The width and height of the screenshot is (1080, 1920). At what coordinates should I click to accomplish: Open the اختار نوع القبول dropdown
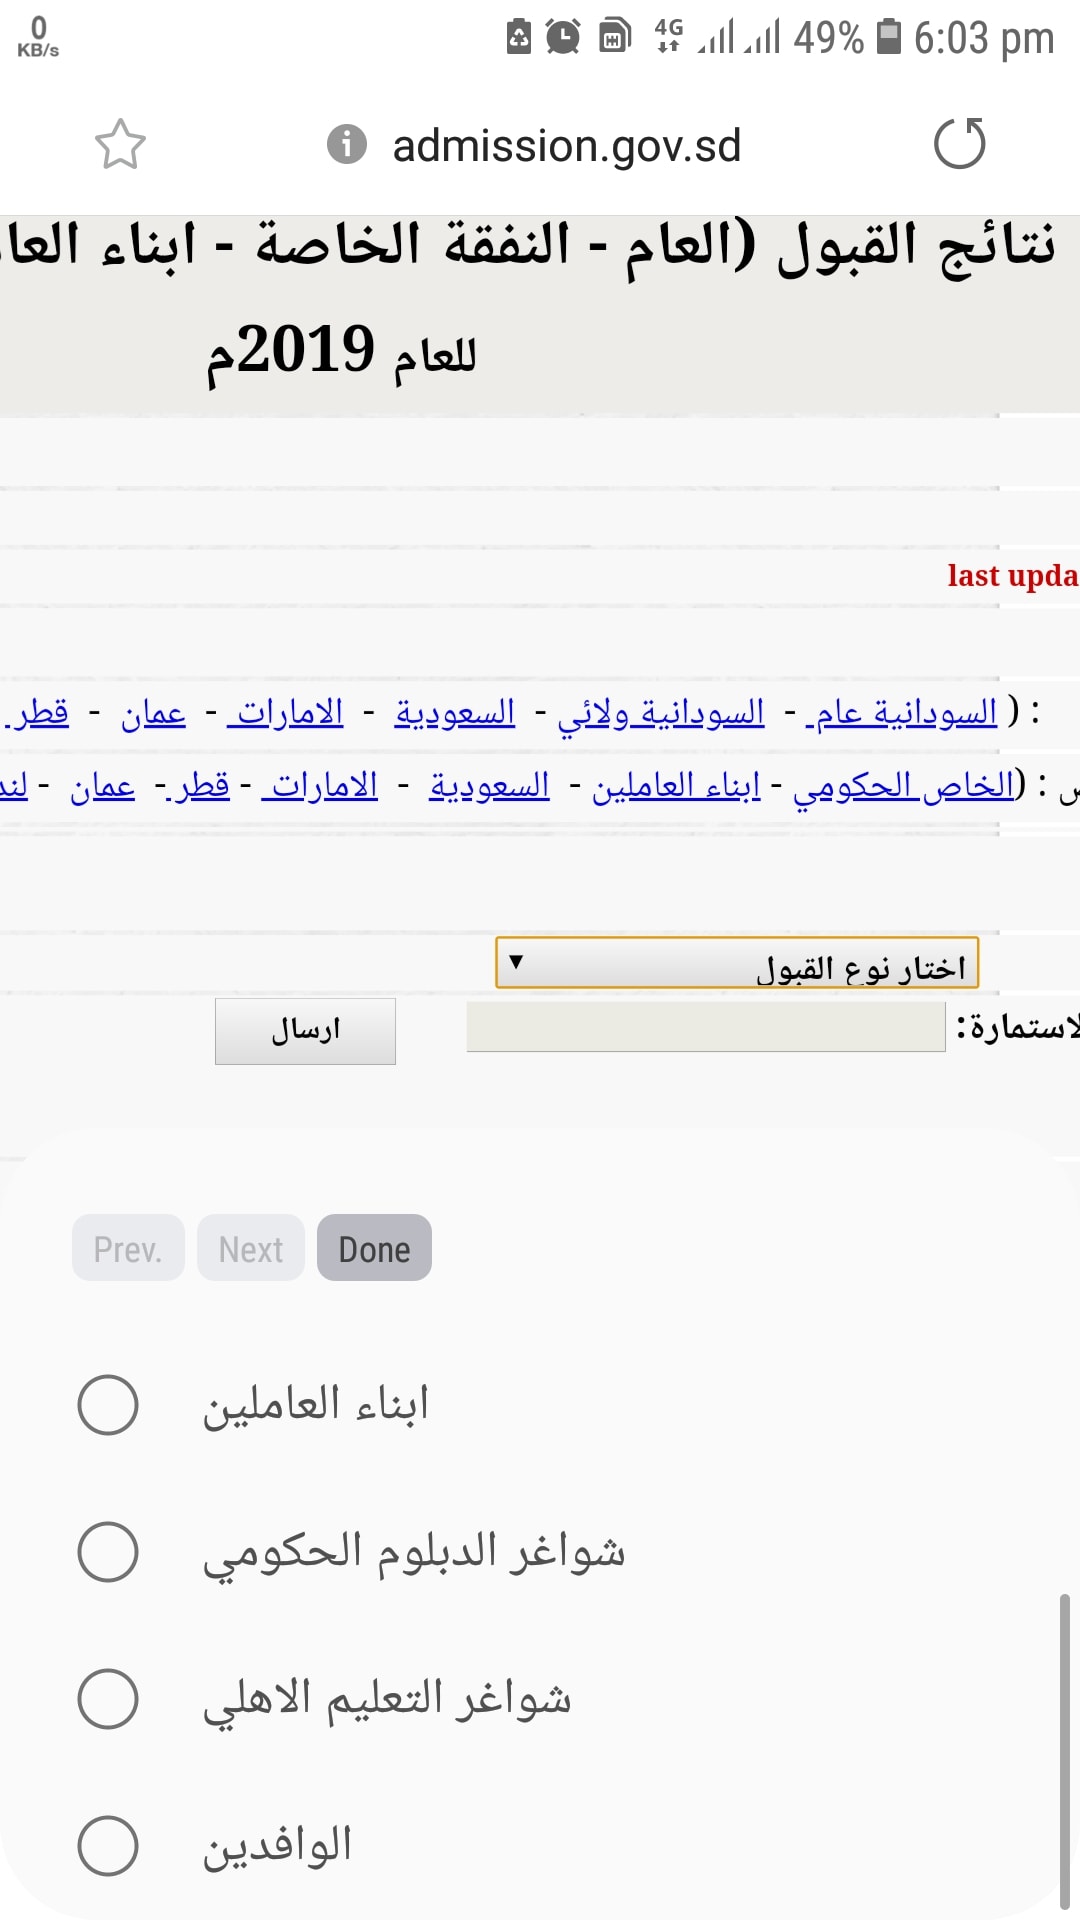[x=737, y=963]
